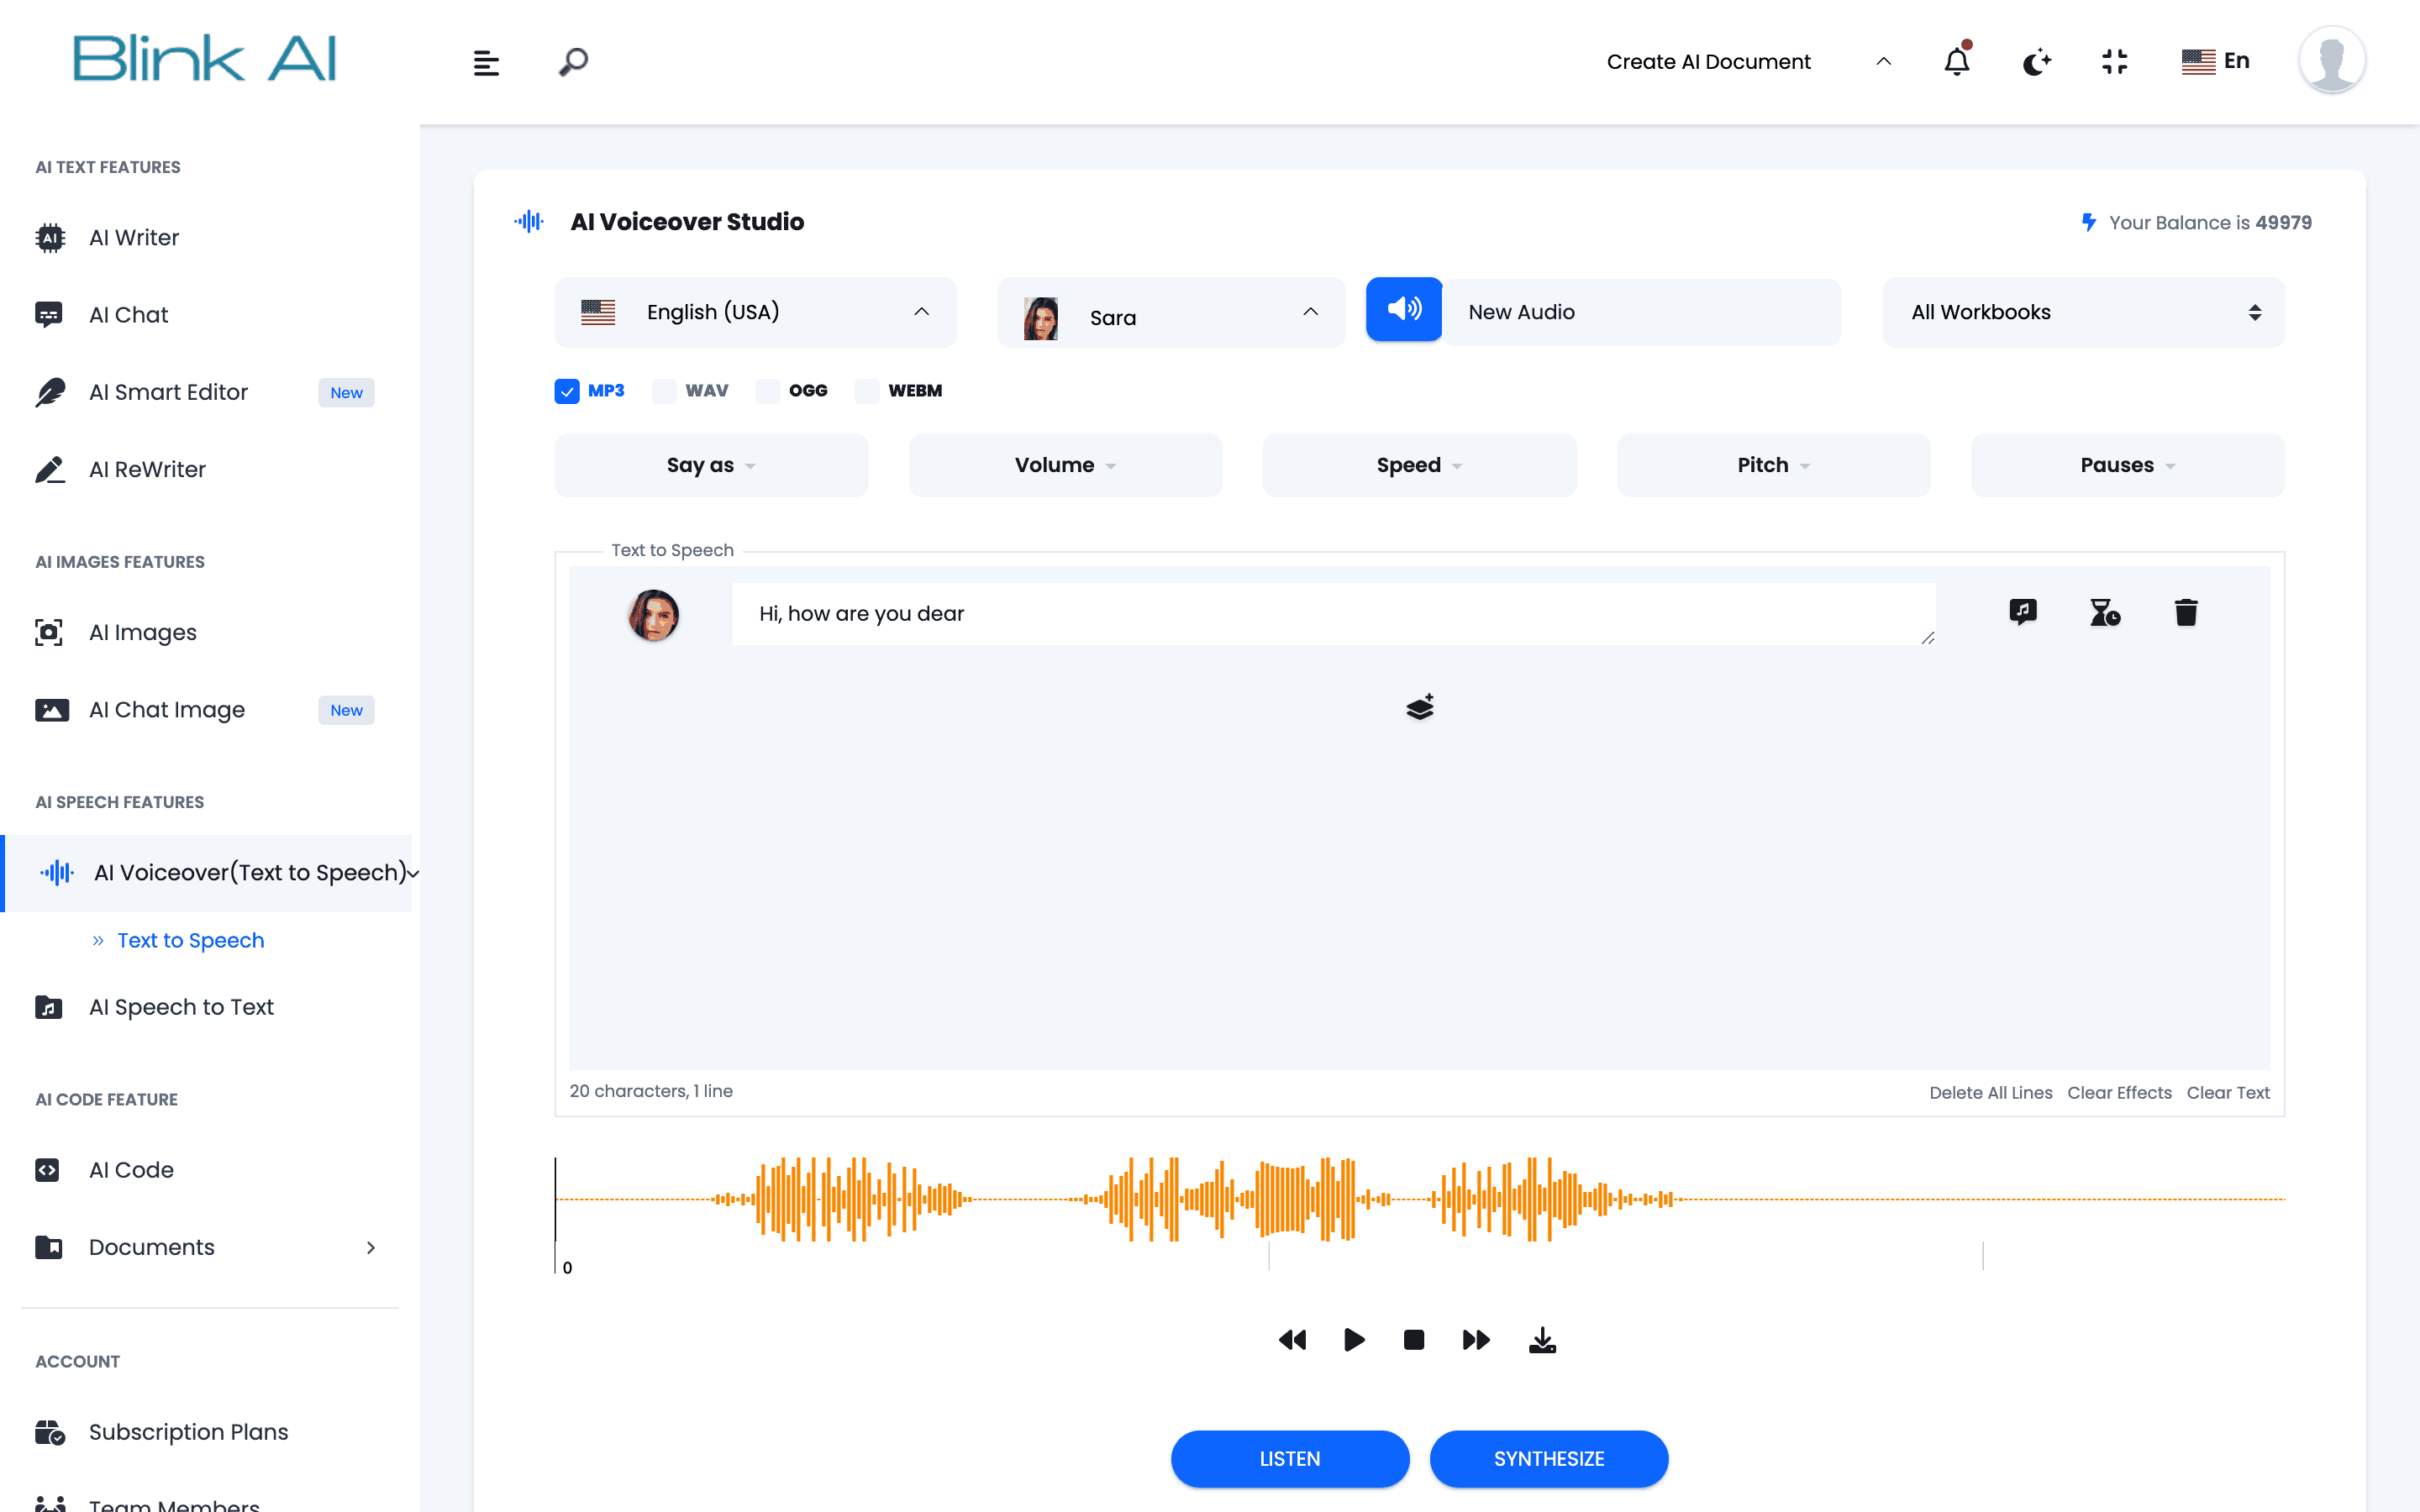This screenshot has width=2420, height=1512.
Task: Download the audio with download icon
Action: 1542,1340
